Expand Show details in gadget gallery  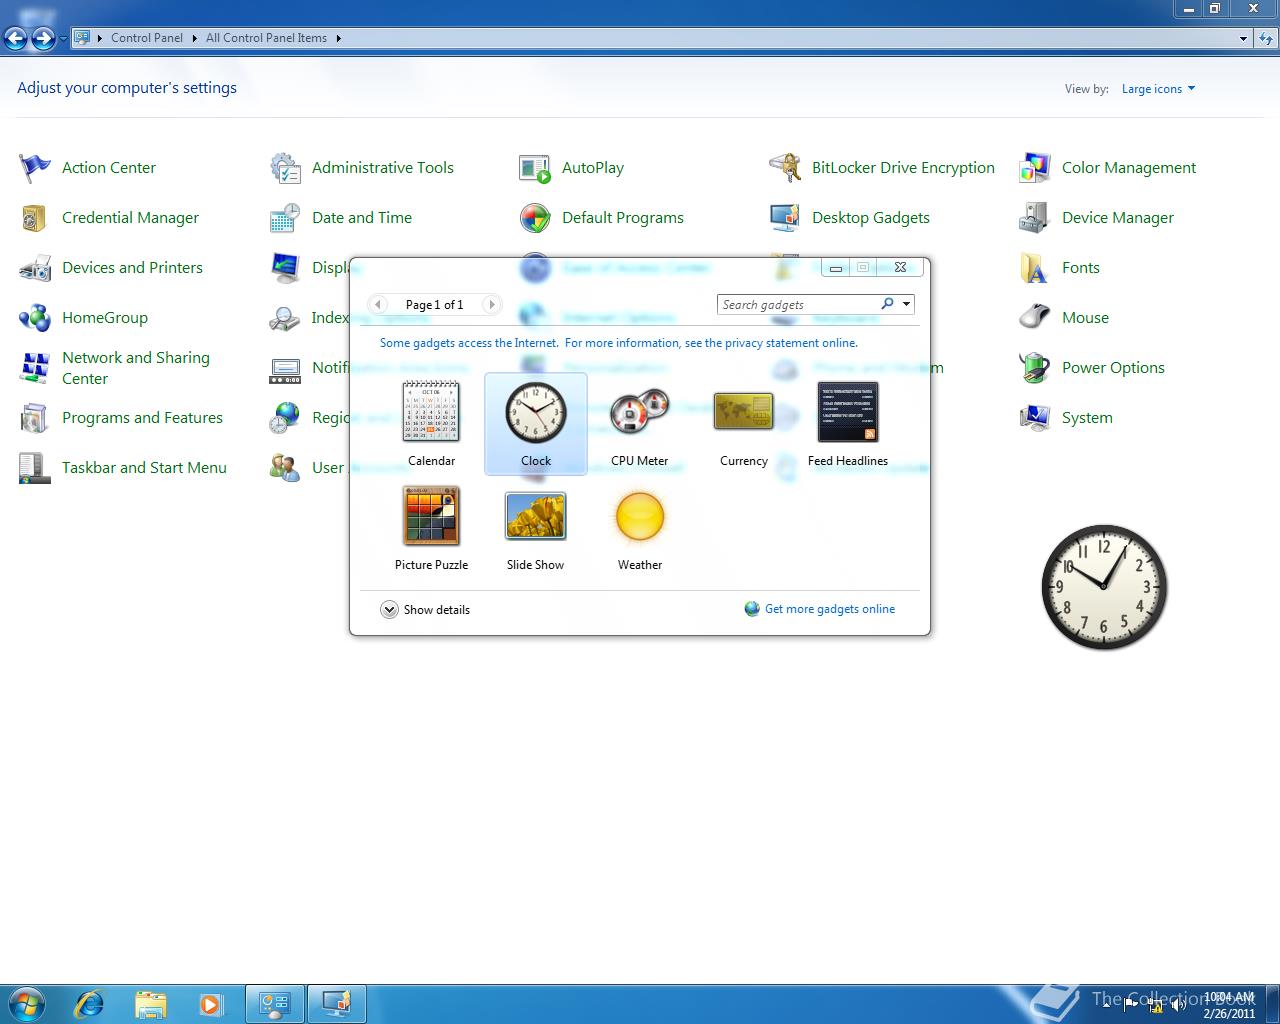tap(425, 610)
